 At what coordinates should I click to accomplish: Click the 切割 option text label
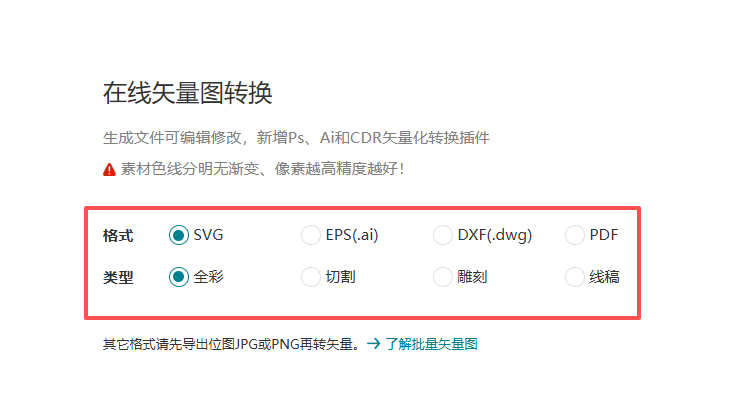tap(340, 277)
